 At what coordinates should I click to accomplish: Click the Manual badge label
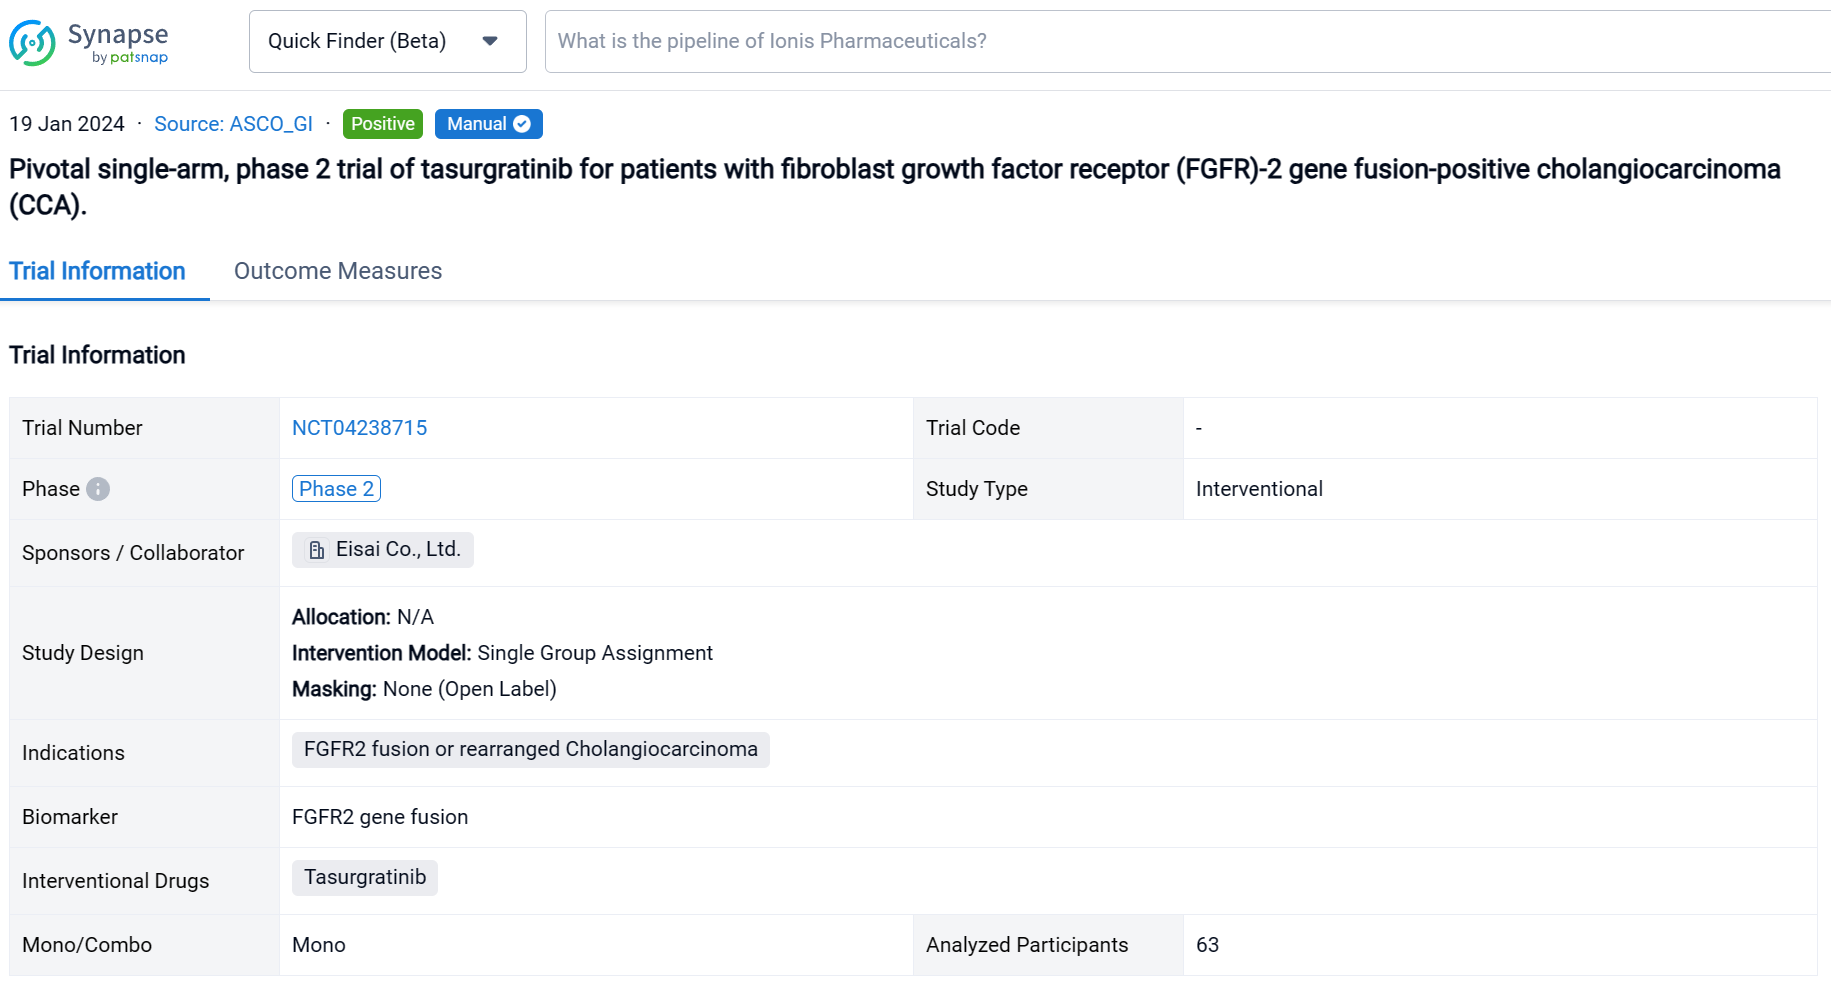(476, 124)
